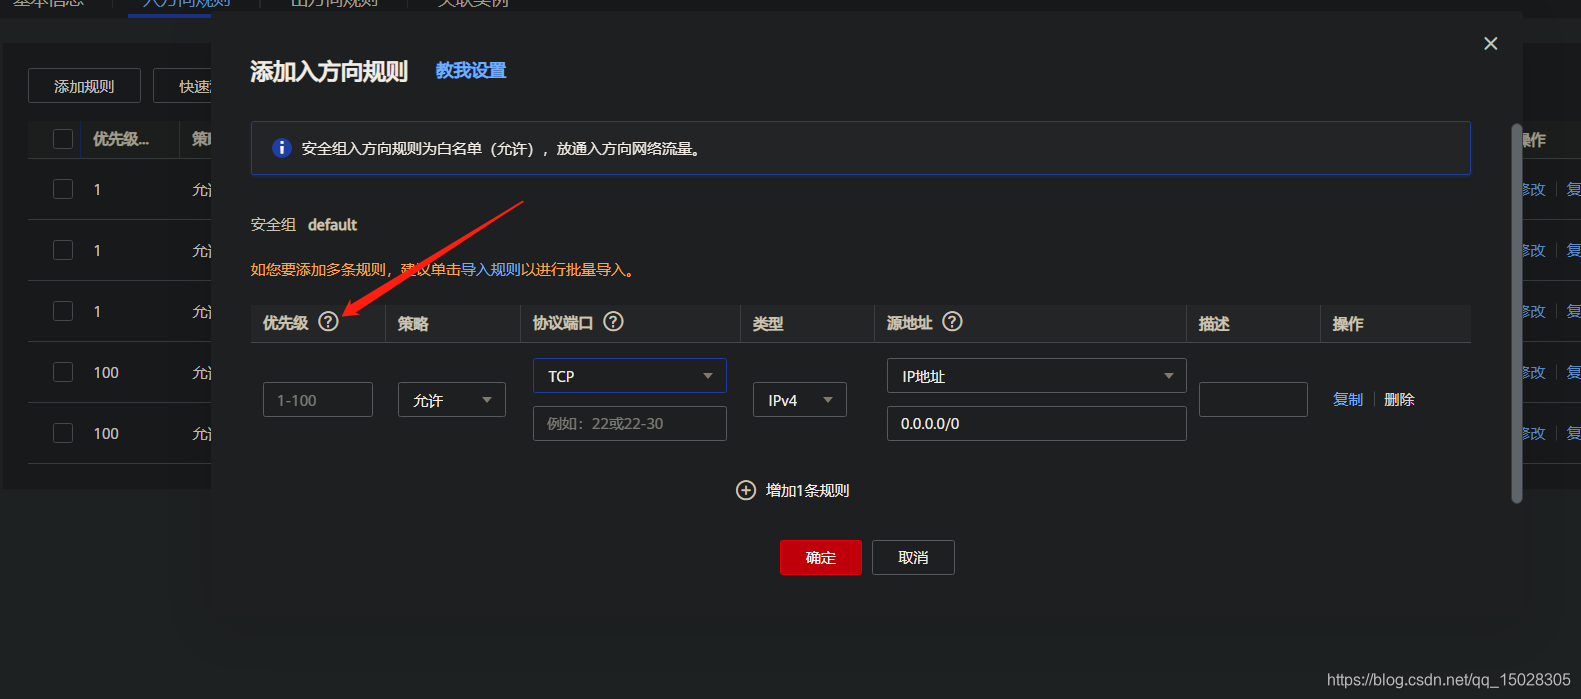Open the IPv4 type dropdown
The height and width of the screenshot is (699, 1581).
pyautogui.click(x=800, y=400)
